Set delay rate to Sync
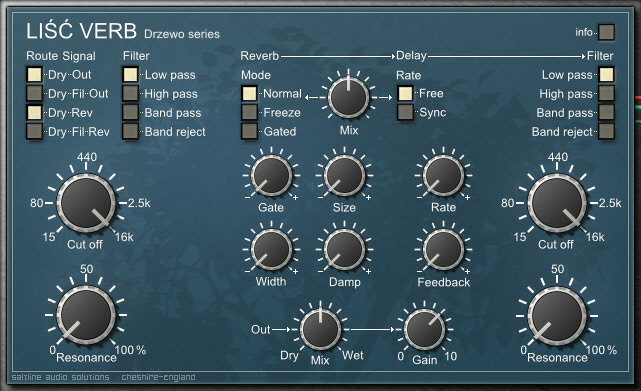 coord(405,112)
